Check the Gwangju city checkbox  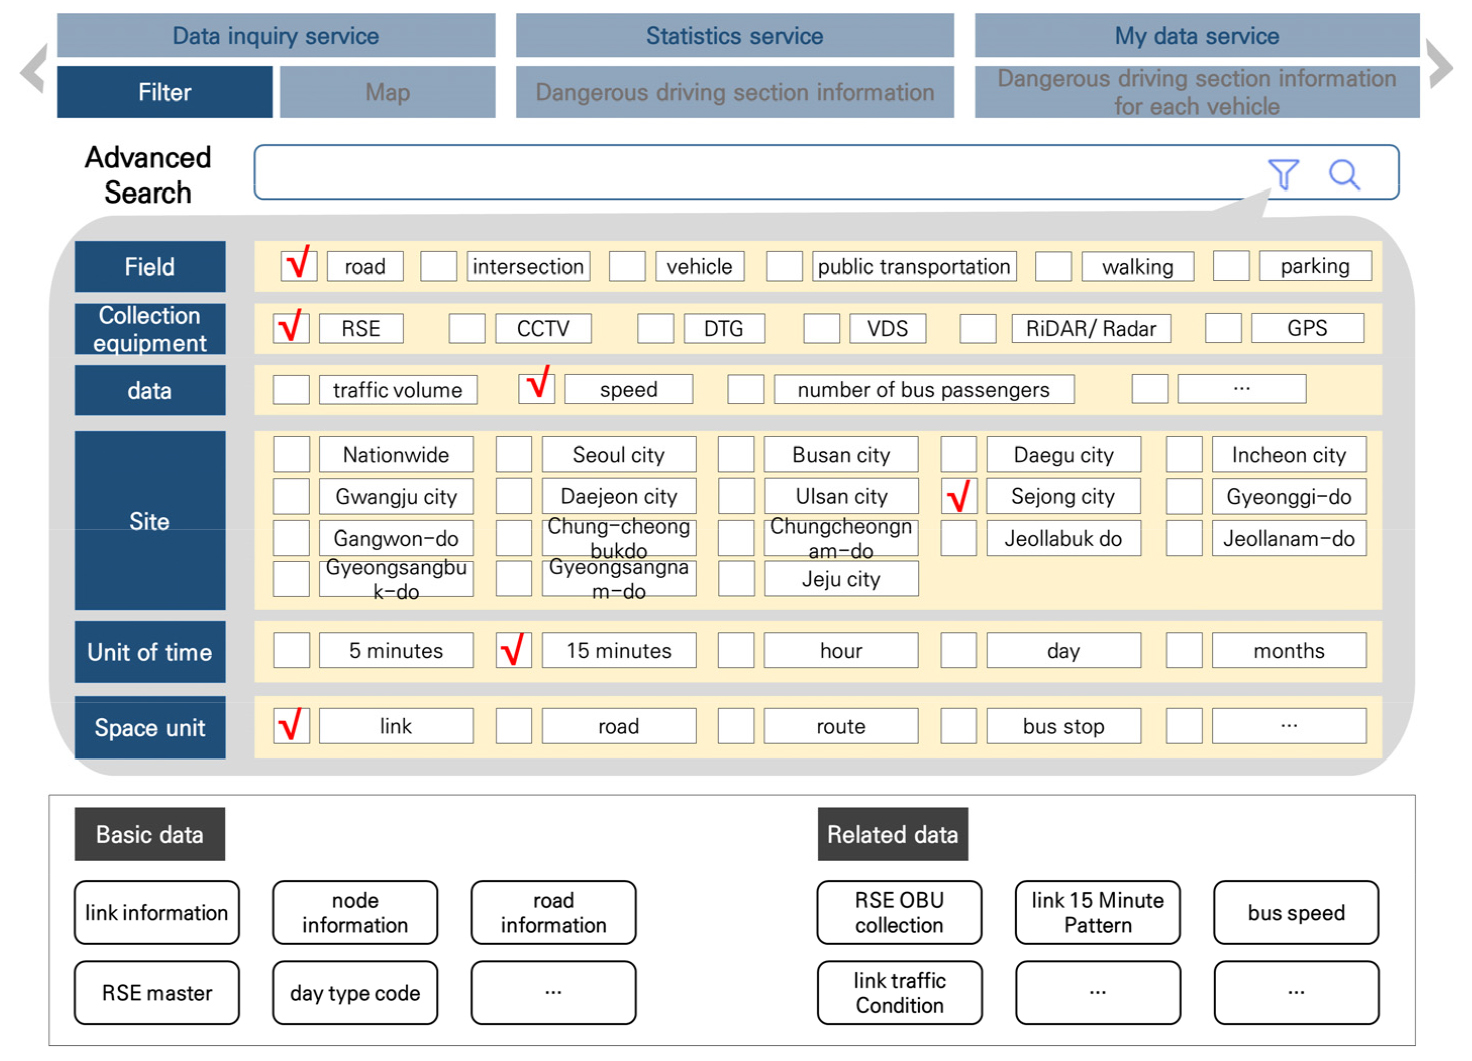pyautogui.click(x=291, y=496)
